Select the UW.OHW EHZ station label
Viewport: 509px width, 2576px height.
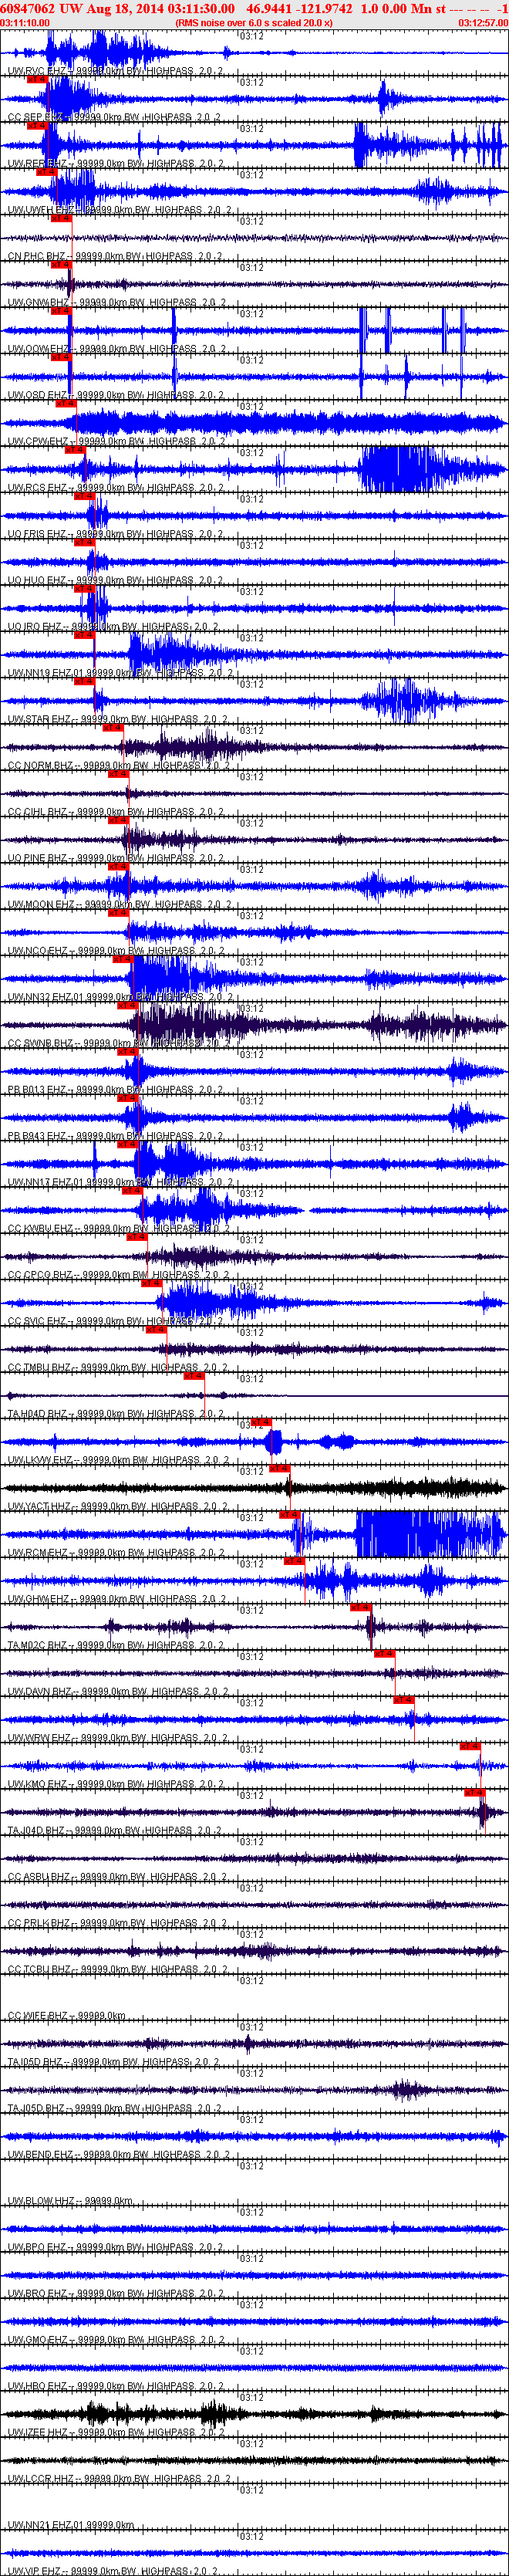117,1600
